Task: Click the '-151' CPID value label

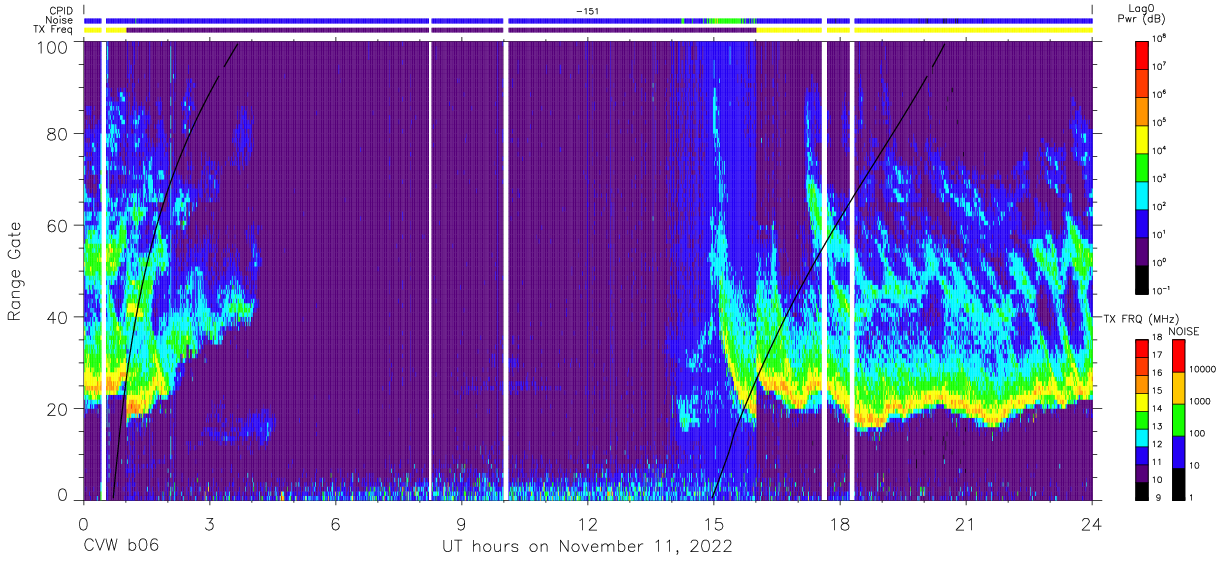Action: point(587,10)
